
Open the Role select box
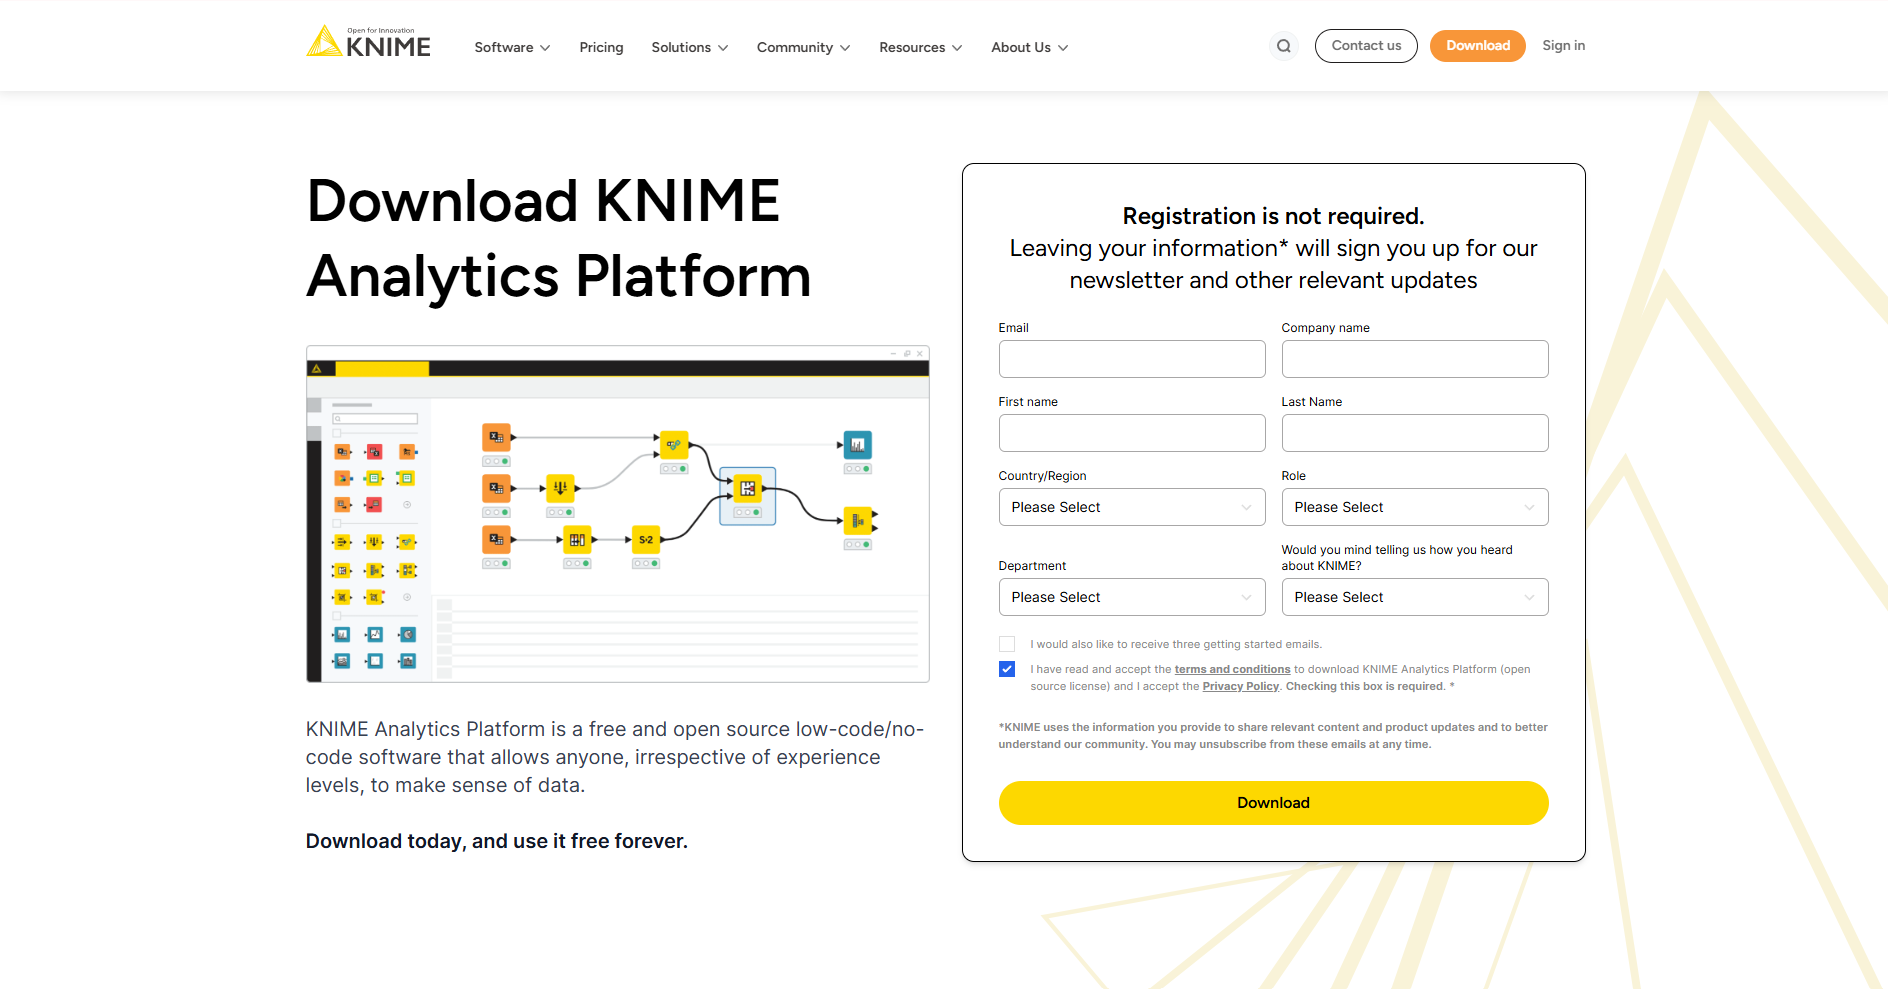click(1414, 507)
